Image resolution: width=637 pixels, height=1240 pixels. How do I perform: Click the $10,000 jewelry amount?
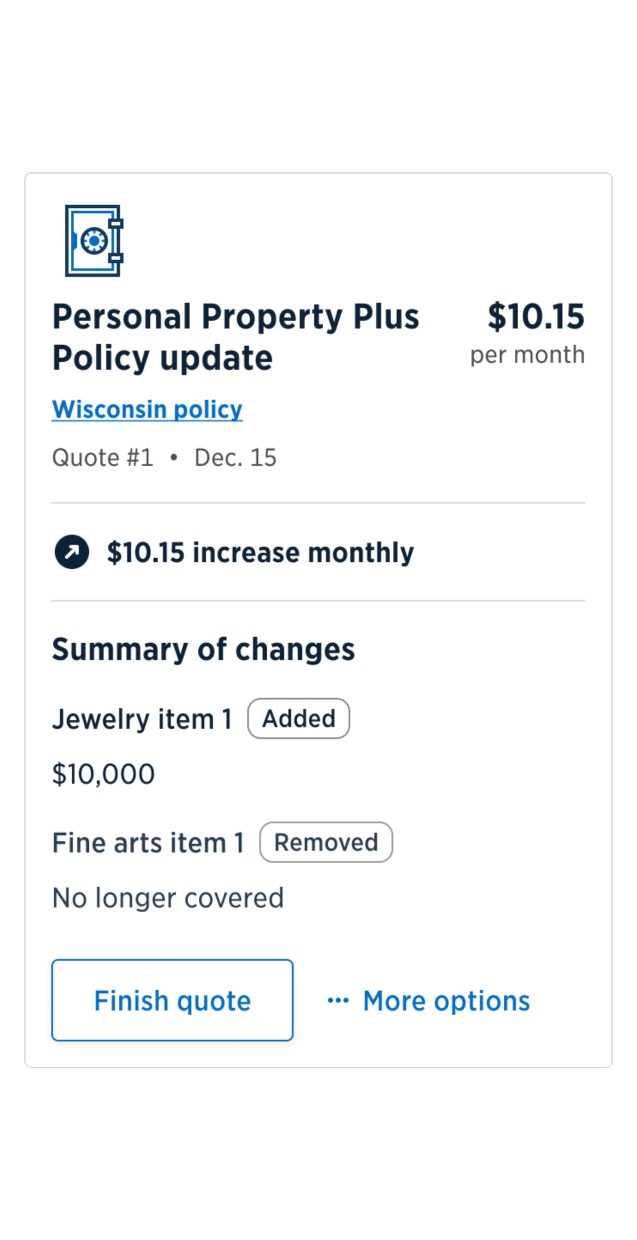103,774
